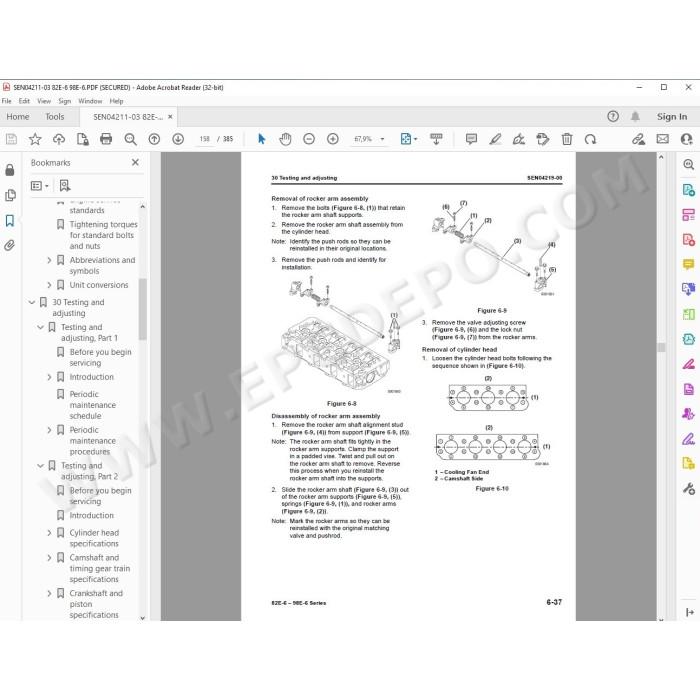
Task: Rotate the page with the rotate icon
Action: pos(590,139)
